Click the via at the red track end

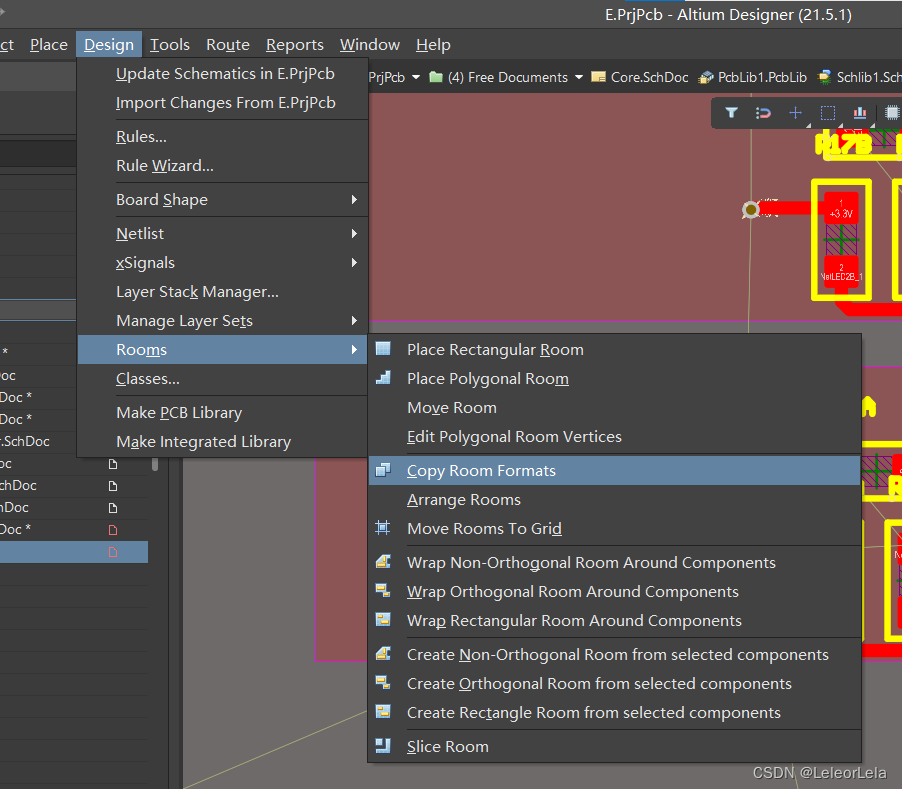click(x=751, y=210)
